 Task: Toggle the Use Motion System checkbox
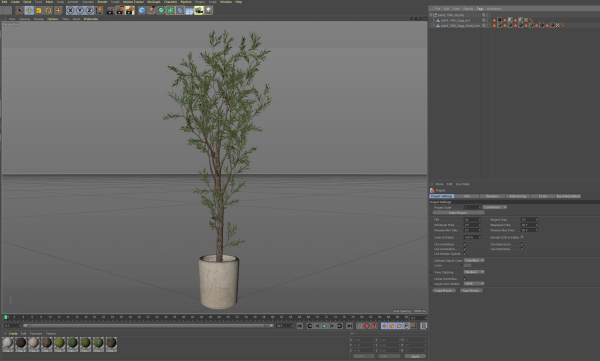tap(465, 254)
